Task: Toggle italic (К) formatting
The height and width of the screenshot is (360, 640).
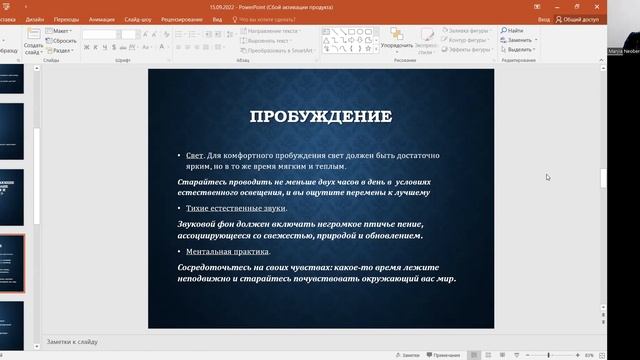Action: coord(96,48)
